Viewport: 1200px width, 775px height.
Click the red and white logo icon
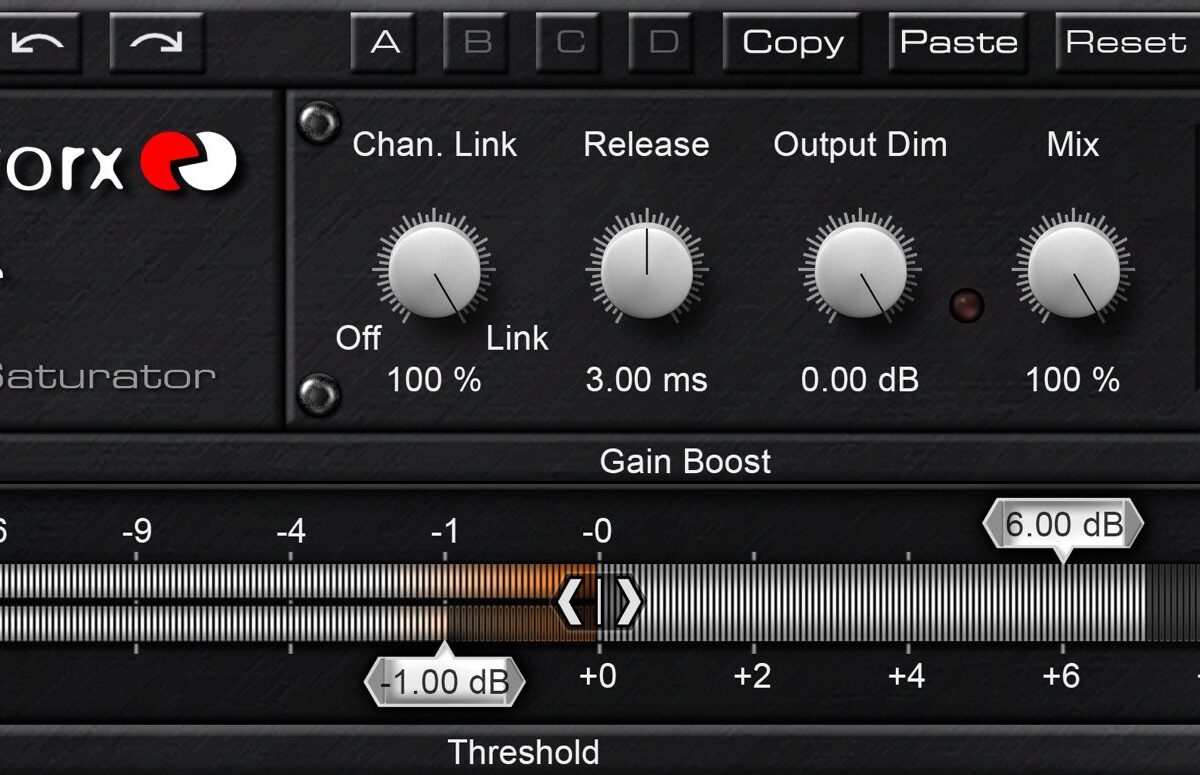[188, 162]
